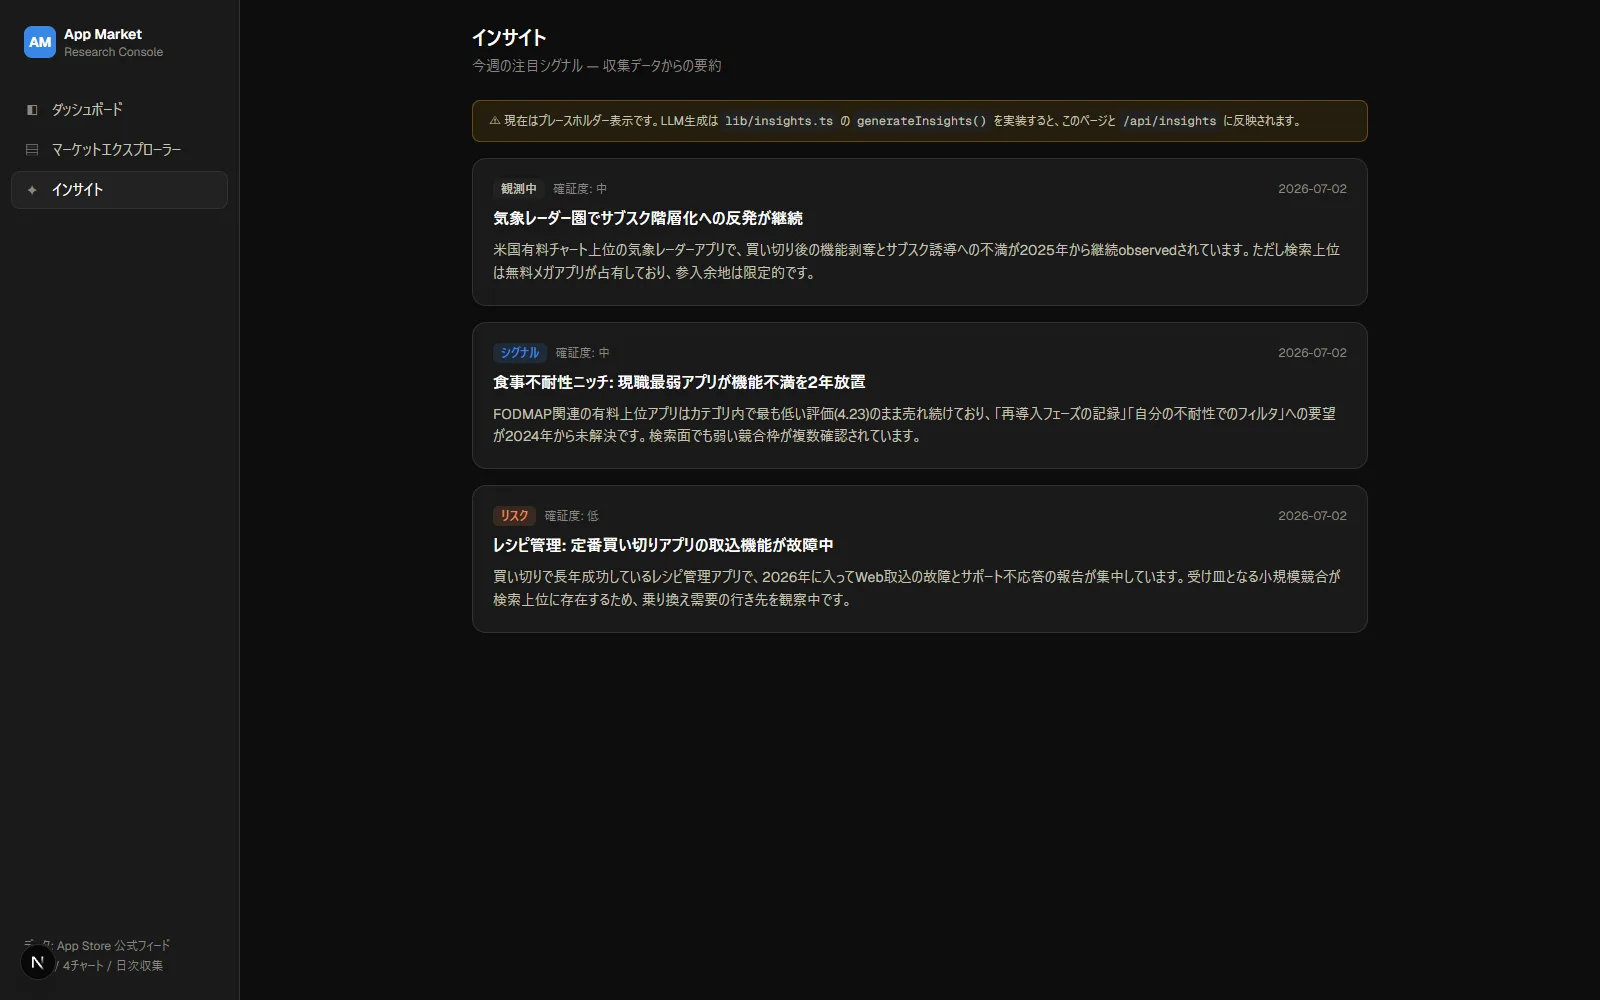The image size is (1600, 1000).
Task: Click the AM App Market logo icon
Action: pos(40,42)
